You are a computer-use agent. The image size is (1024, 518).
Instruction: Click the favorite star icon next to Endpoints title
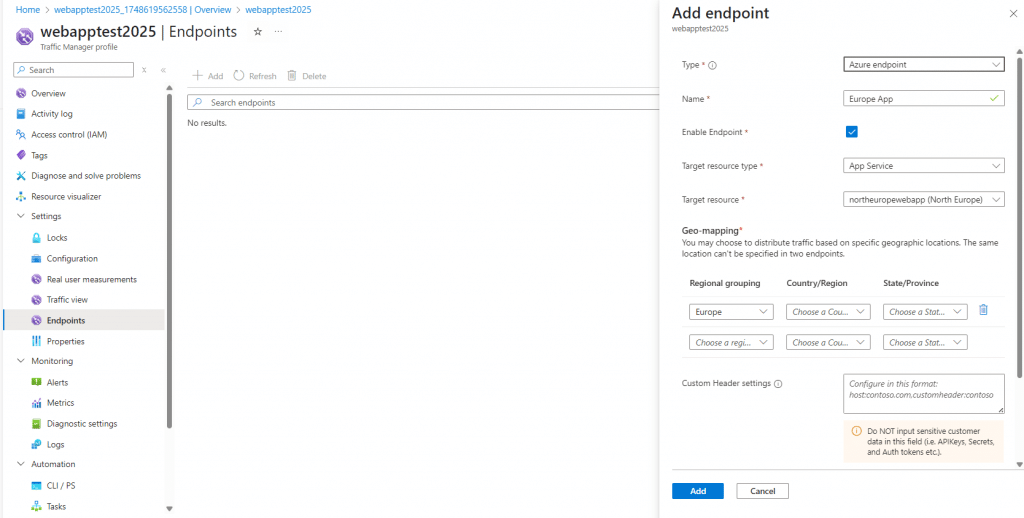pyautogui.click(x=257, y=32)
